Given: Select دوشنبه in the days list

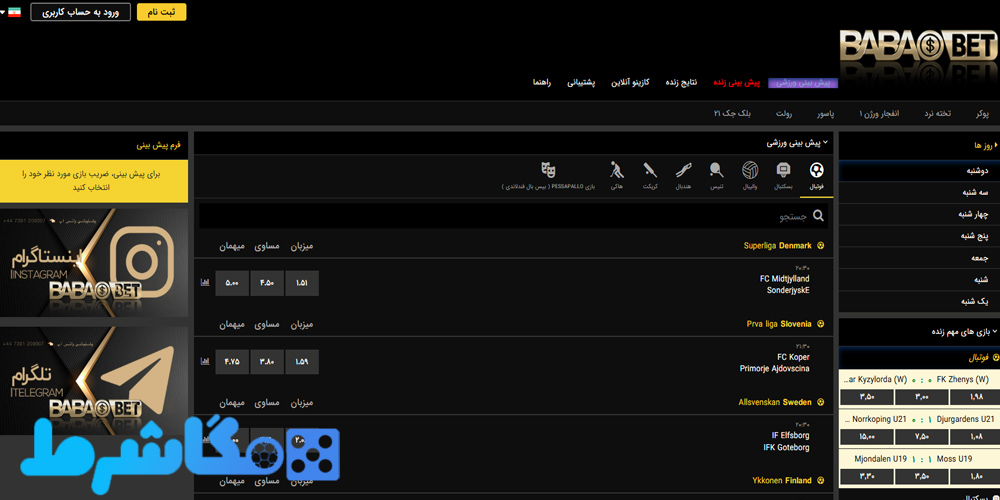Looking at the screenshot, I should pyautogui.click(x=919, y=171).
